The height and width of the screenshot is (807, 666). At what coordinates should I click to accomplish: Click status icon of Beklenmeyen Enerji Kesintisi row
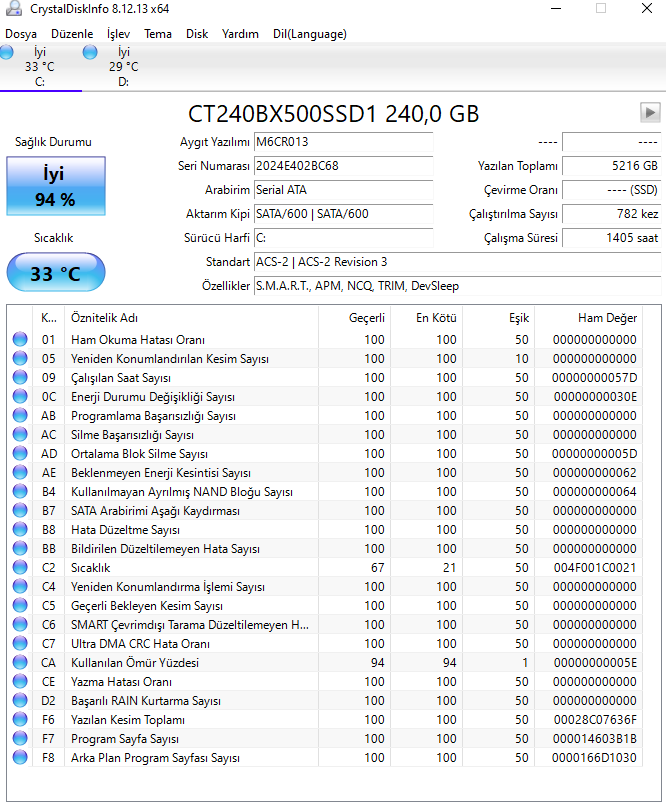tap(20, 473)
